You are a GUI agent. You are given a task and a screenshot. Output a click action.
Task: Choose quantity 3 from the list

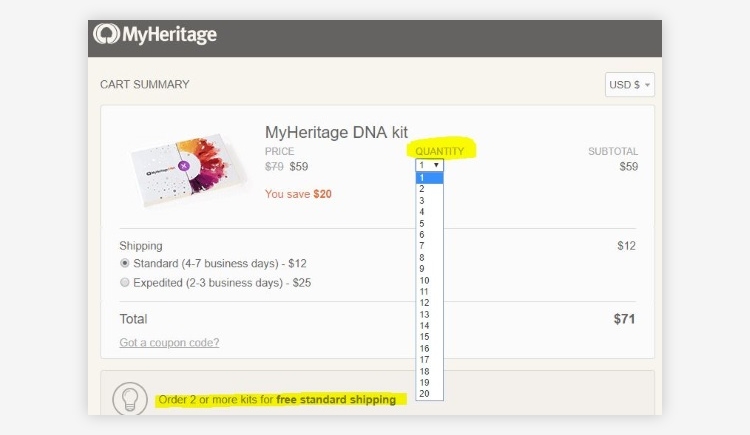(x=429, y=201)
